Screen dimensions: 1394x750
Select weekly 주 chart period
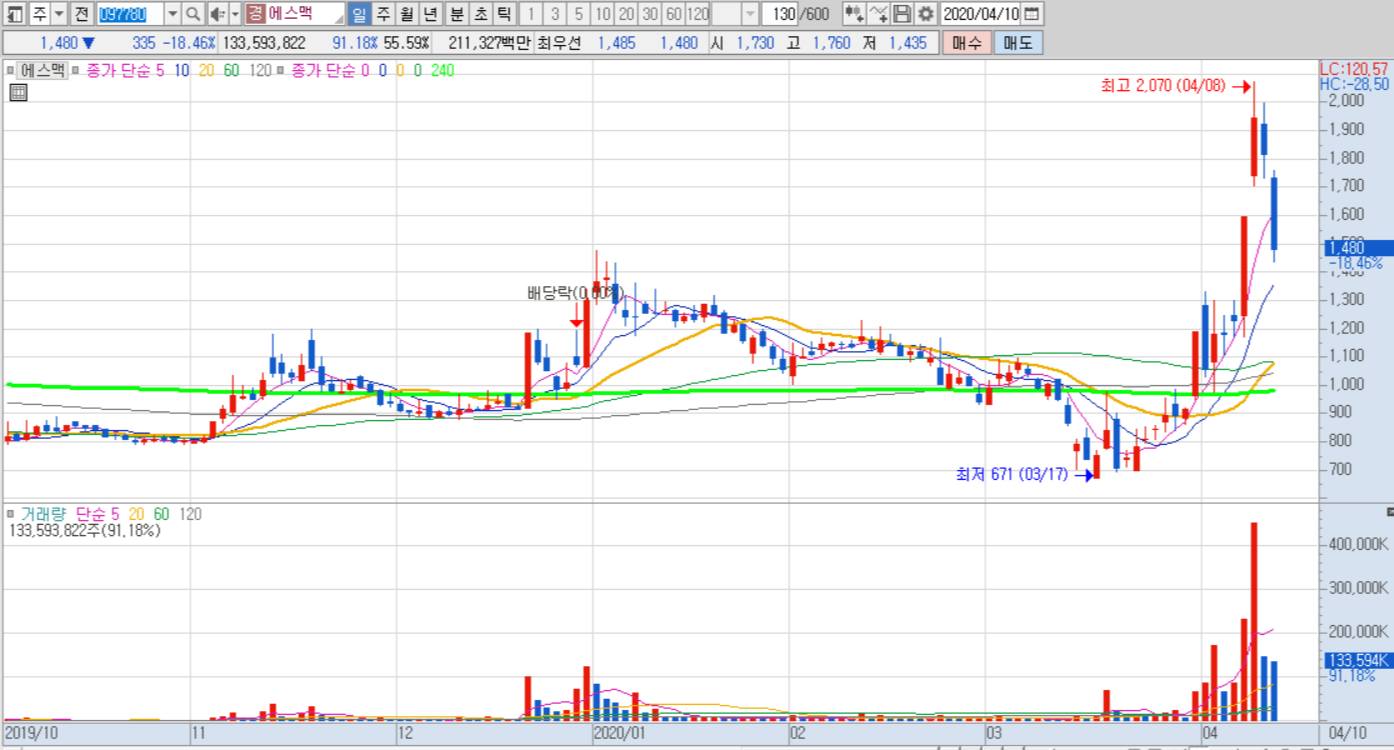[x=383, y=14]
